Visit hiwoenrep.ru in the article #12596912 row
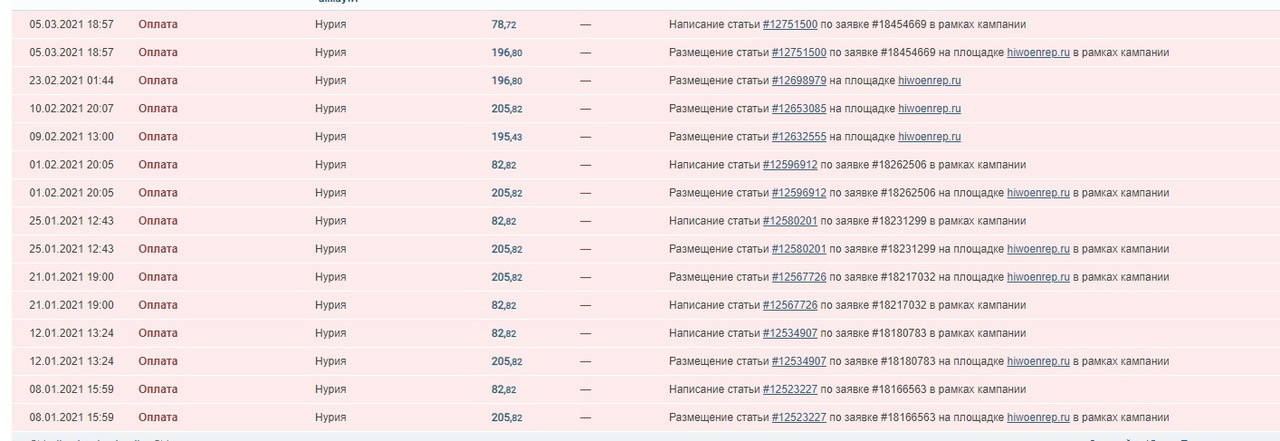Image resolution: width=1280 pixels, height=441 pixels. [x=1038, y=193]
